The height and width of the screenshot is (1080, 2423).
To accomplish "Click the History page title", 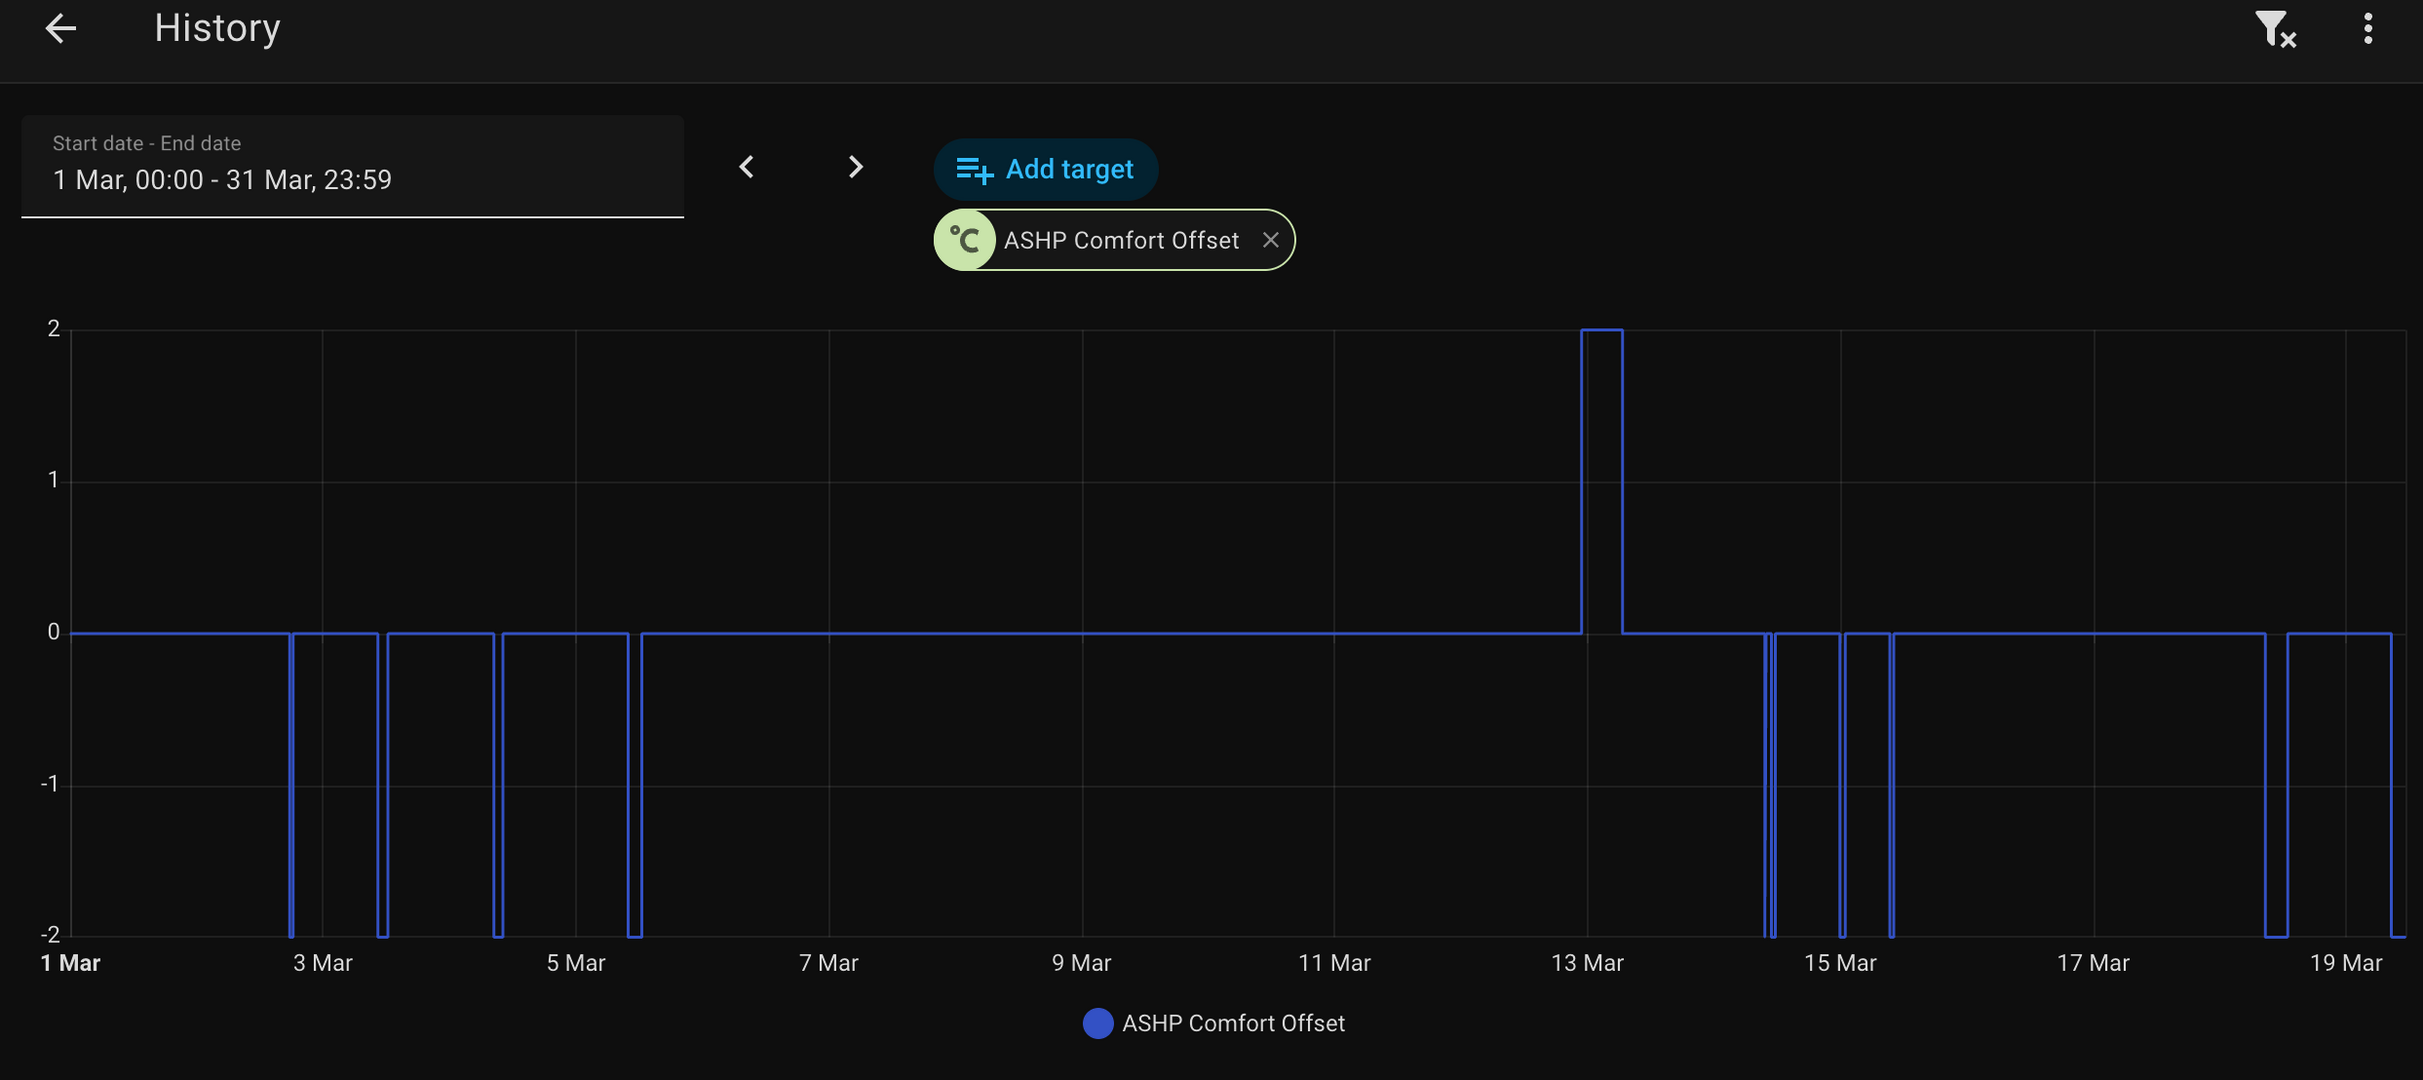I will [217, 28].
